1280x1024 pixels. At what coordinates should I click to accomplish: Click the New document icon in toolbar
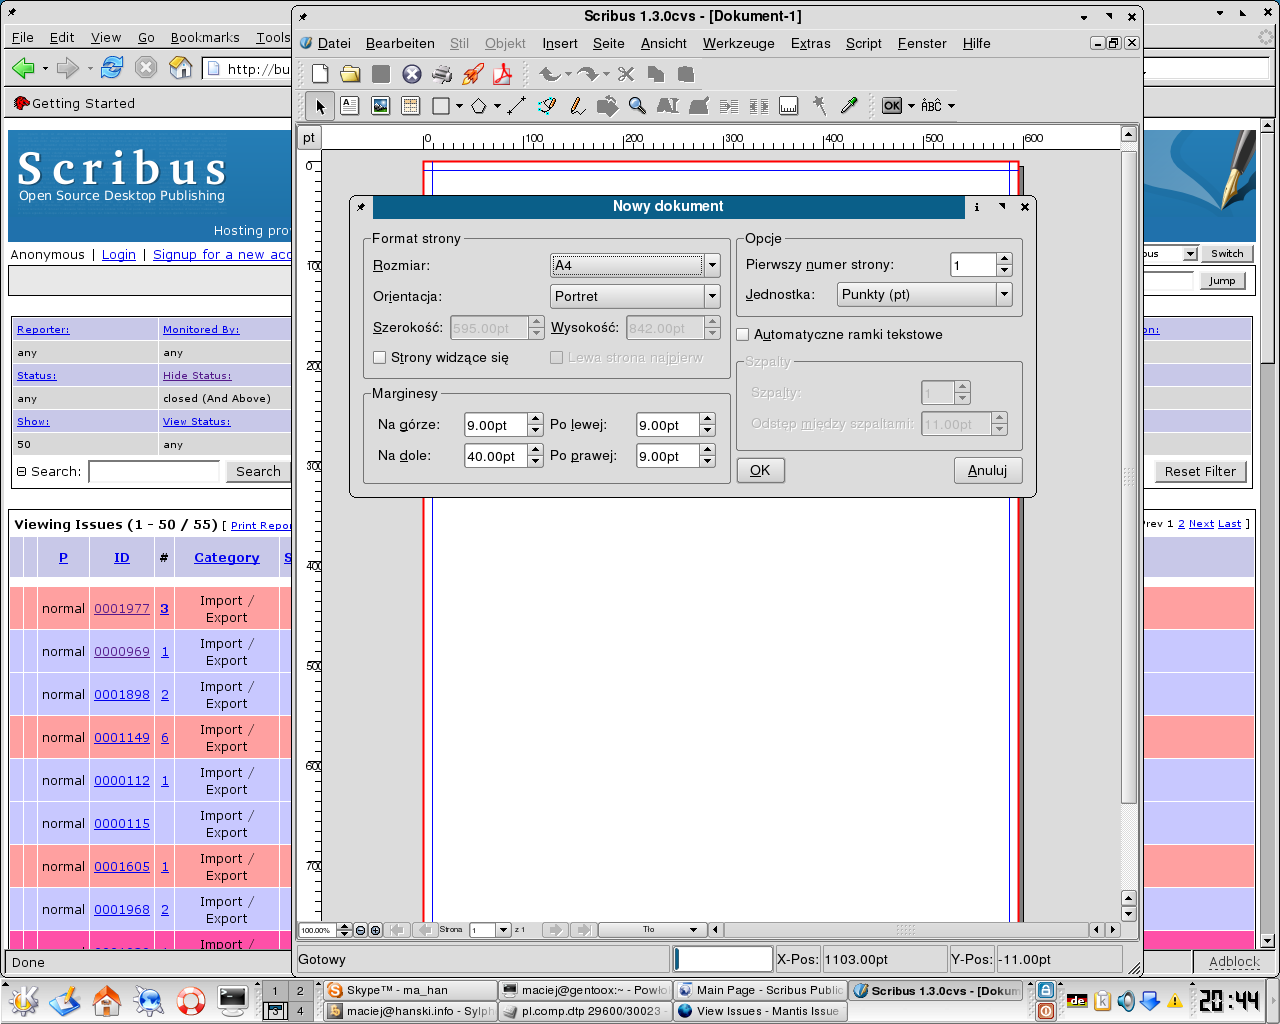pos(320,74)
